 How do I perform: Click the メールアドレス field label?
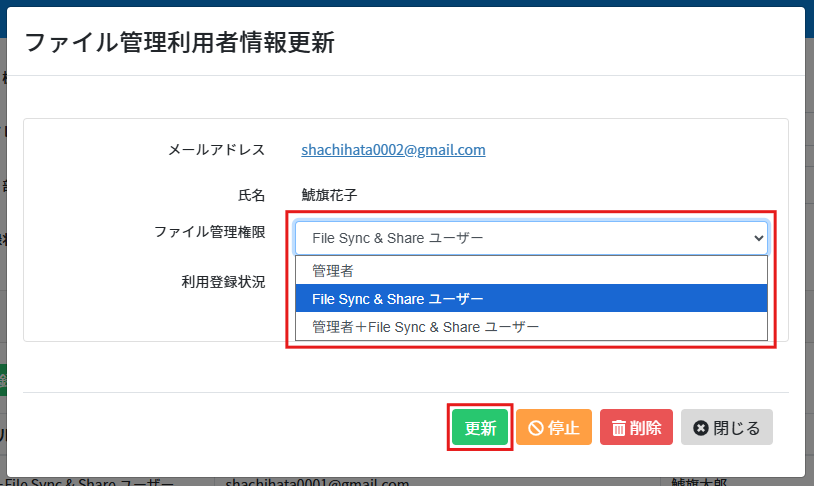[216, 150]
